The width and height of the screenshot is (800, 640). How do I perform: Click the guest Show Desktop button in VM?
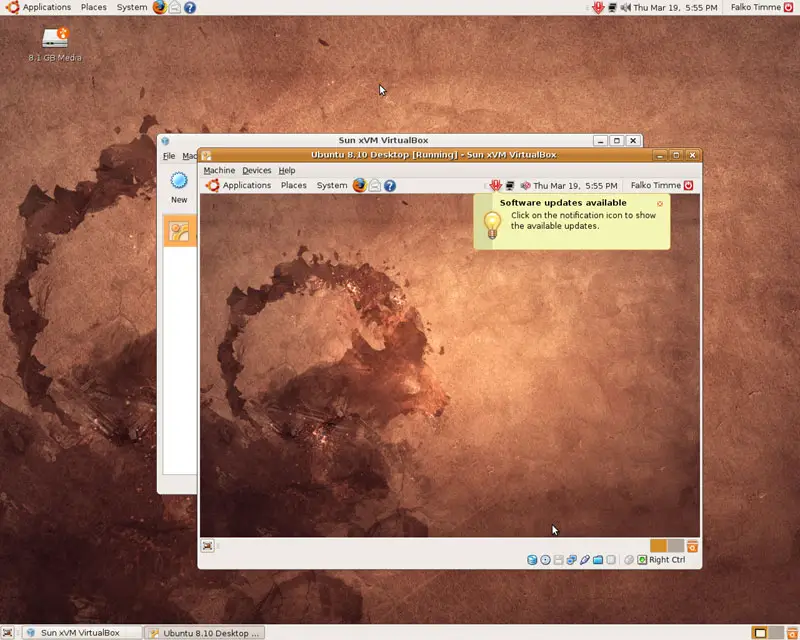208,546
